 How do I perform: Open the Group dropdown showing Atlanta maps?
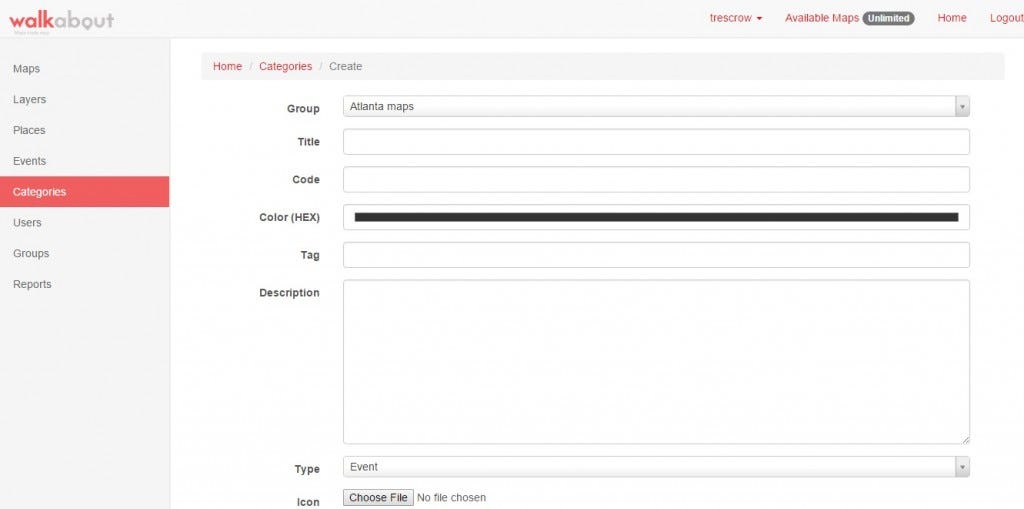pos(656,107)
